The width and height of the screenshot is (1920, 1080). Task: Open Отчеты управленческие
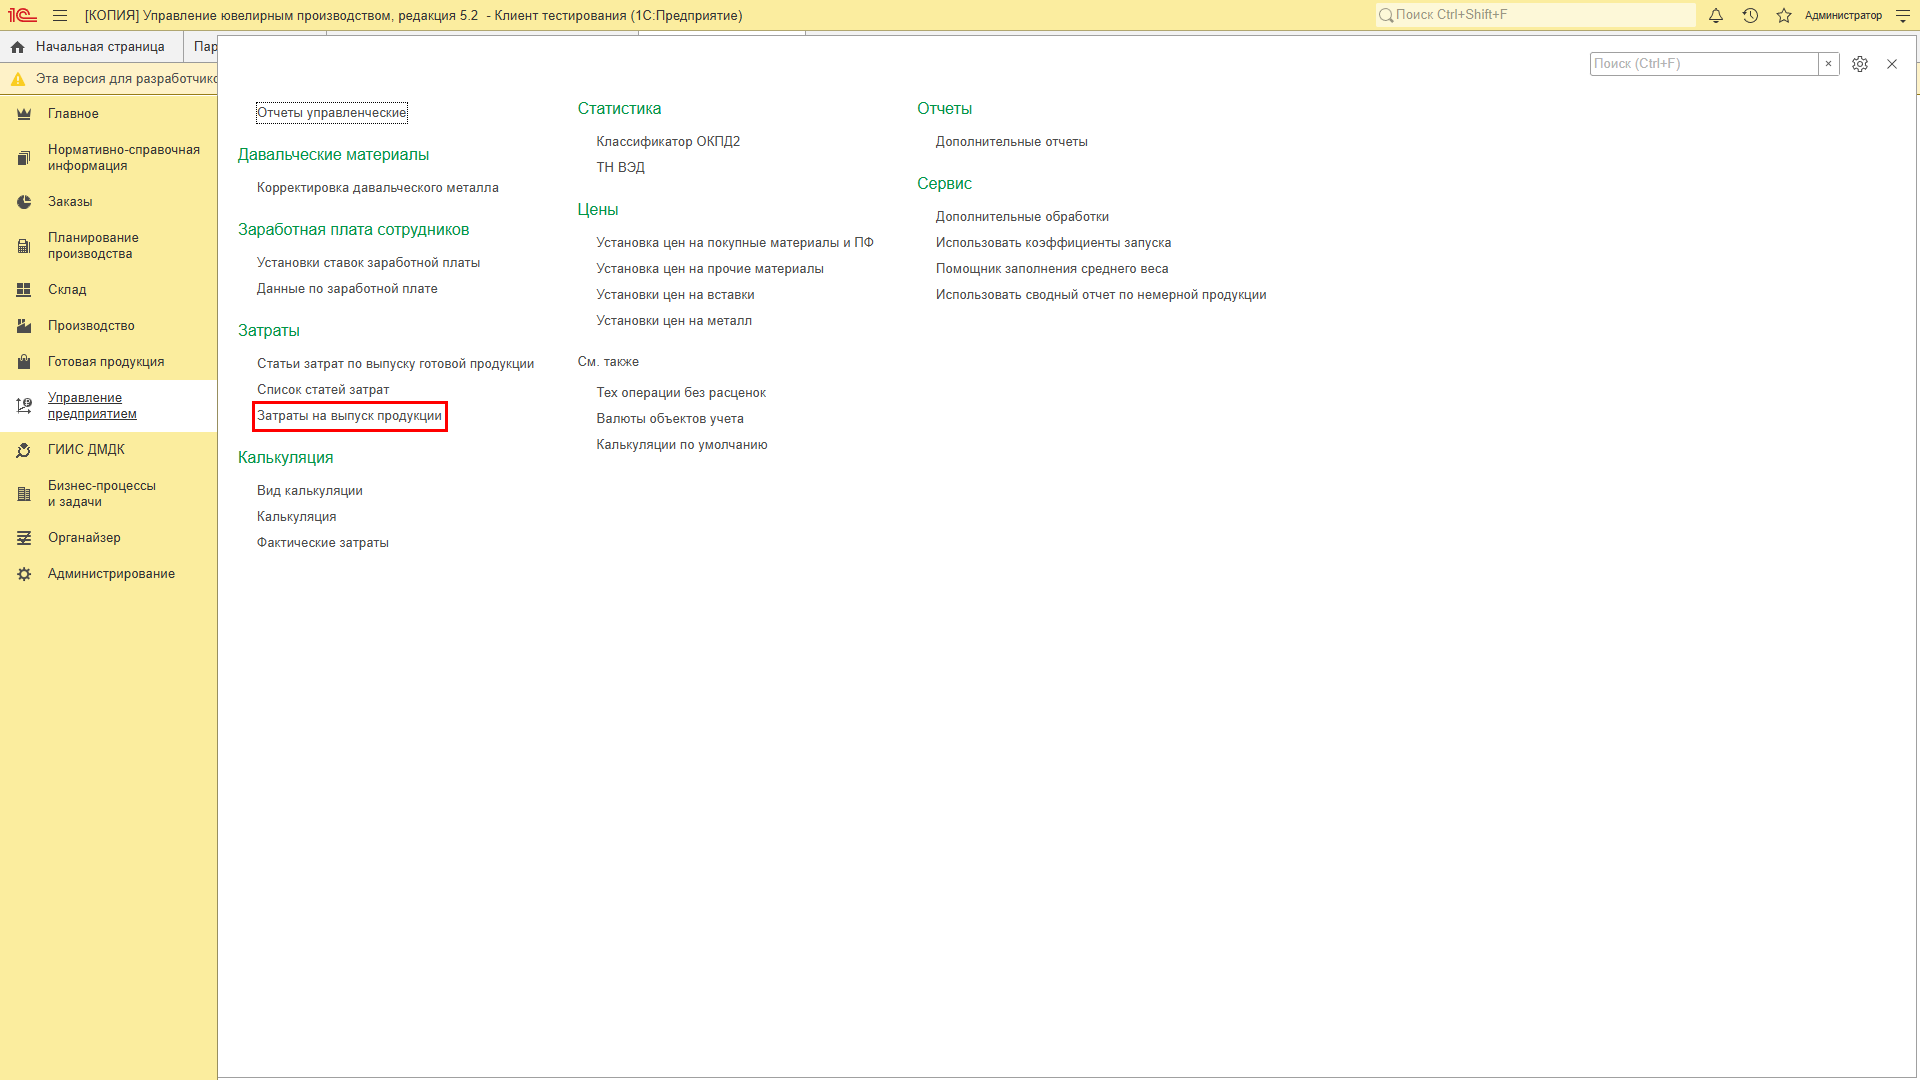[x=332, y=113]
